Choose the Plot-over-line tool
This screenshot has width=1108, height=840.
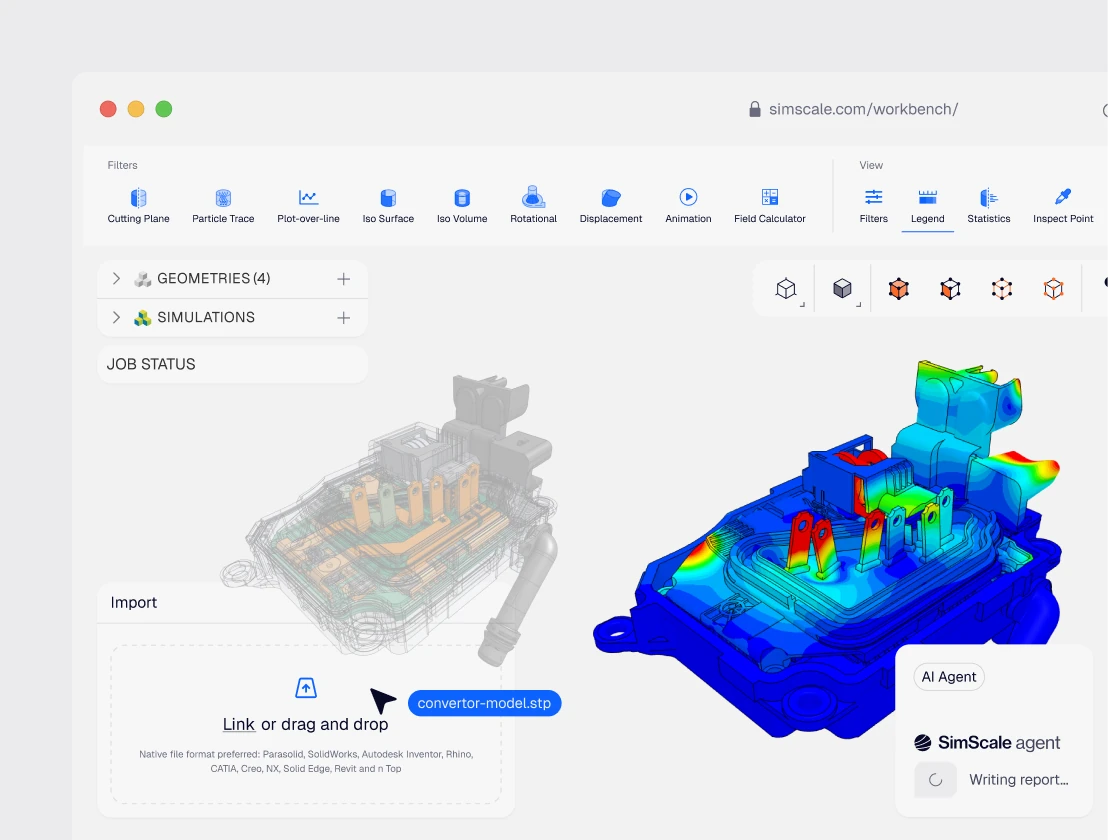308,206
